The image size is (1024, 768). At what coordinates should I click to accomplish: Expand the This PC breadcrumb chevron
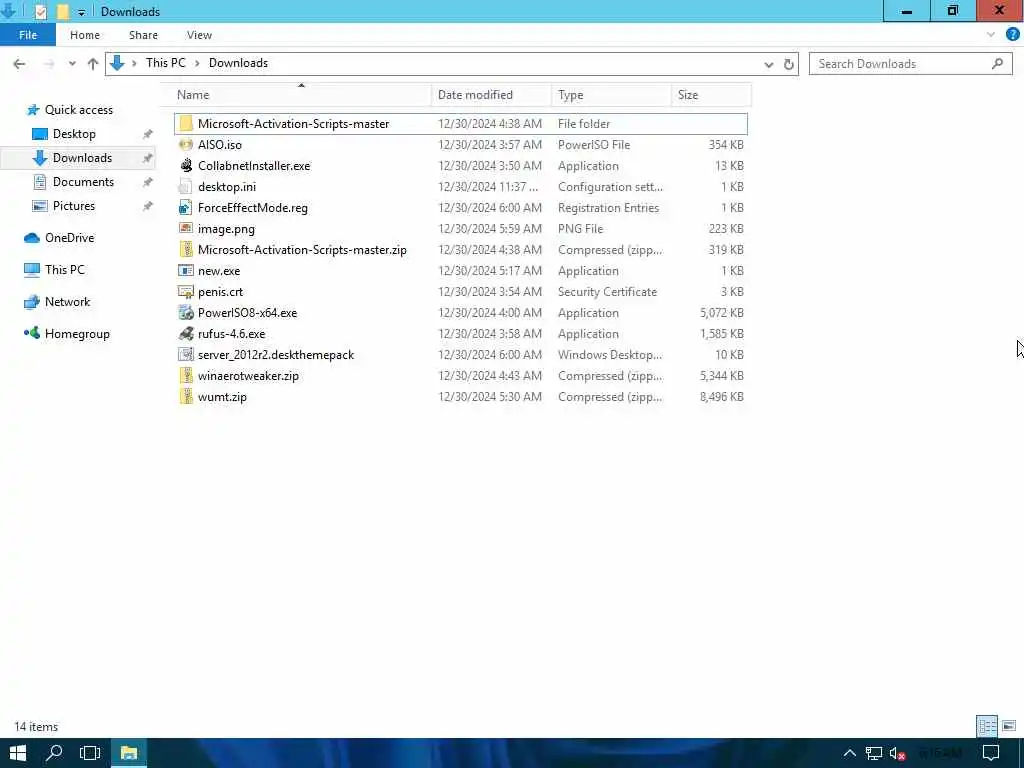(x=197, y=63)
